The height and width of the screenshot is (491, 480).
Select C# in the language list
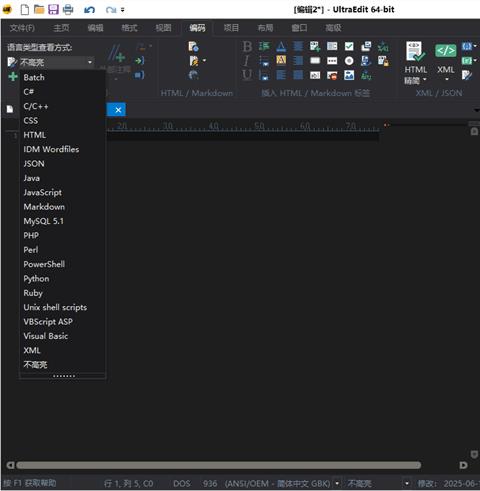pyautogui.click(x=63, y=92)
